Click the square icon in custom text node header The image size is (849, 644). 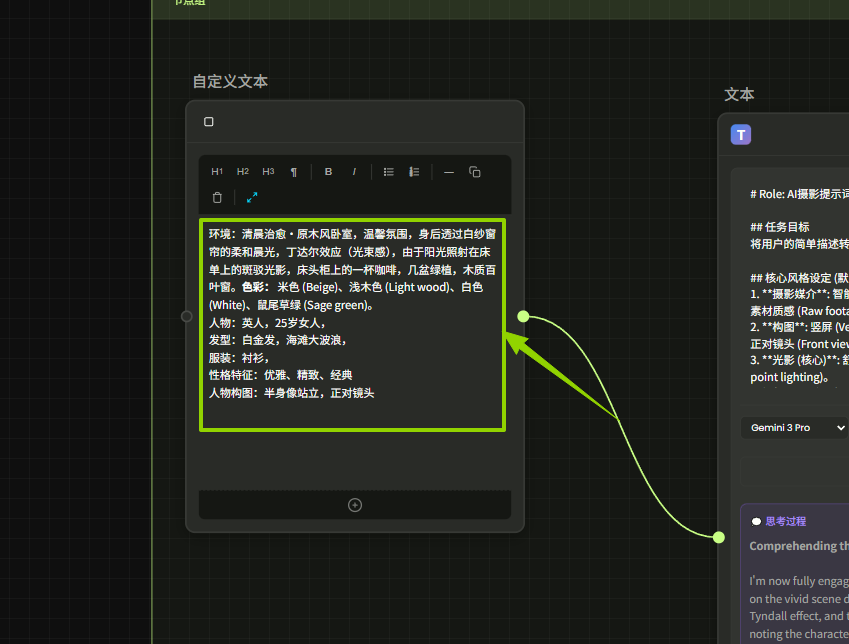click(x=209, y=122)
